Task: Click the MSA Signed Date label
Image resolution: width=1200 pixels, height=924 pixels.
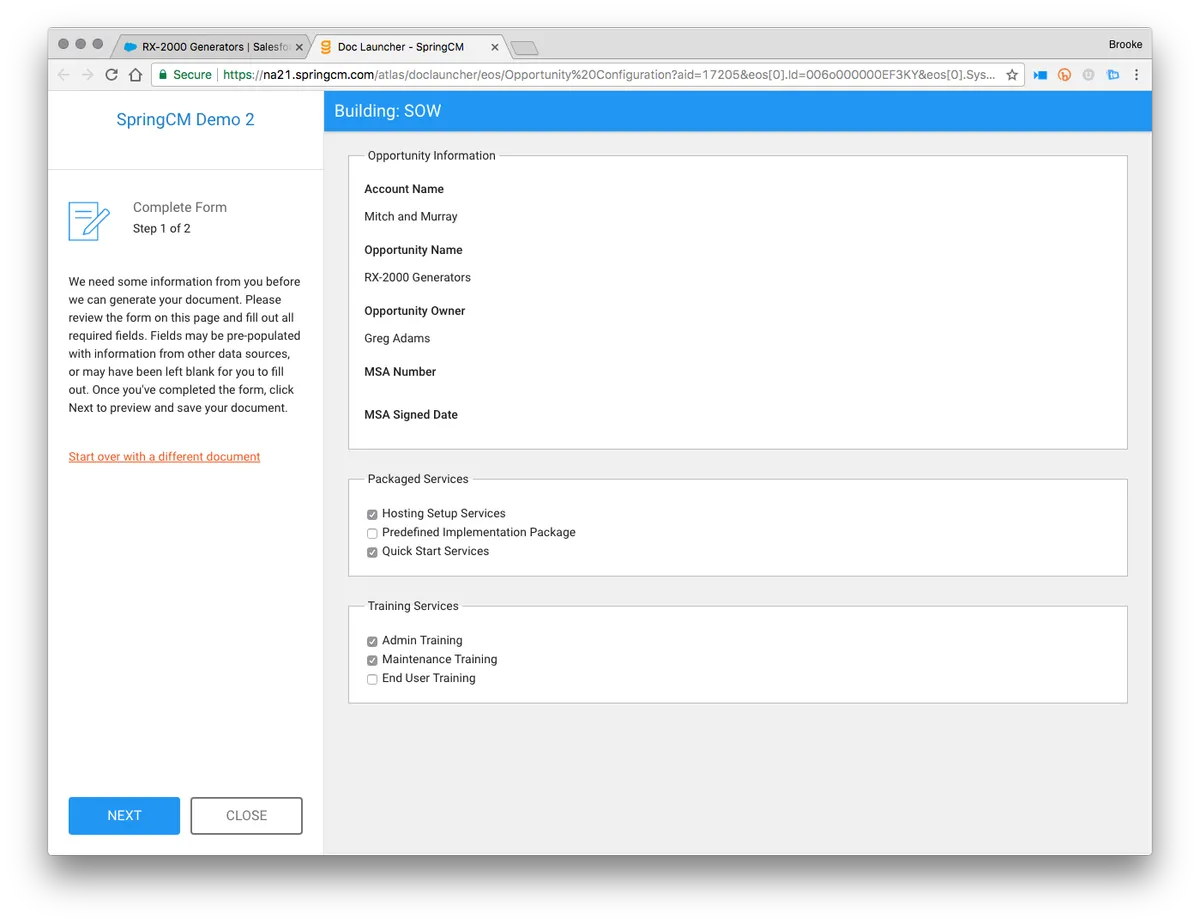Action: click(411, 414)
